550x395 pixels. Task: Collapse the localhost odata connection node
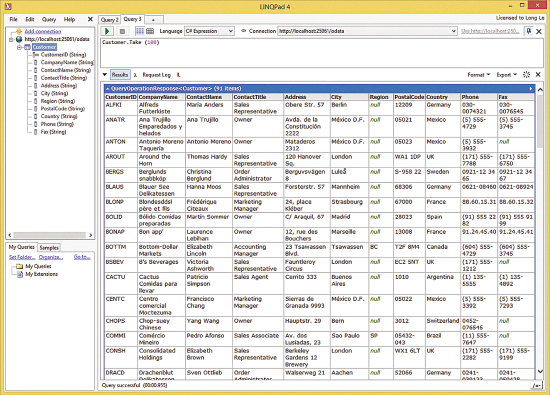pos(11,39)
